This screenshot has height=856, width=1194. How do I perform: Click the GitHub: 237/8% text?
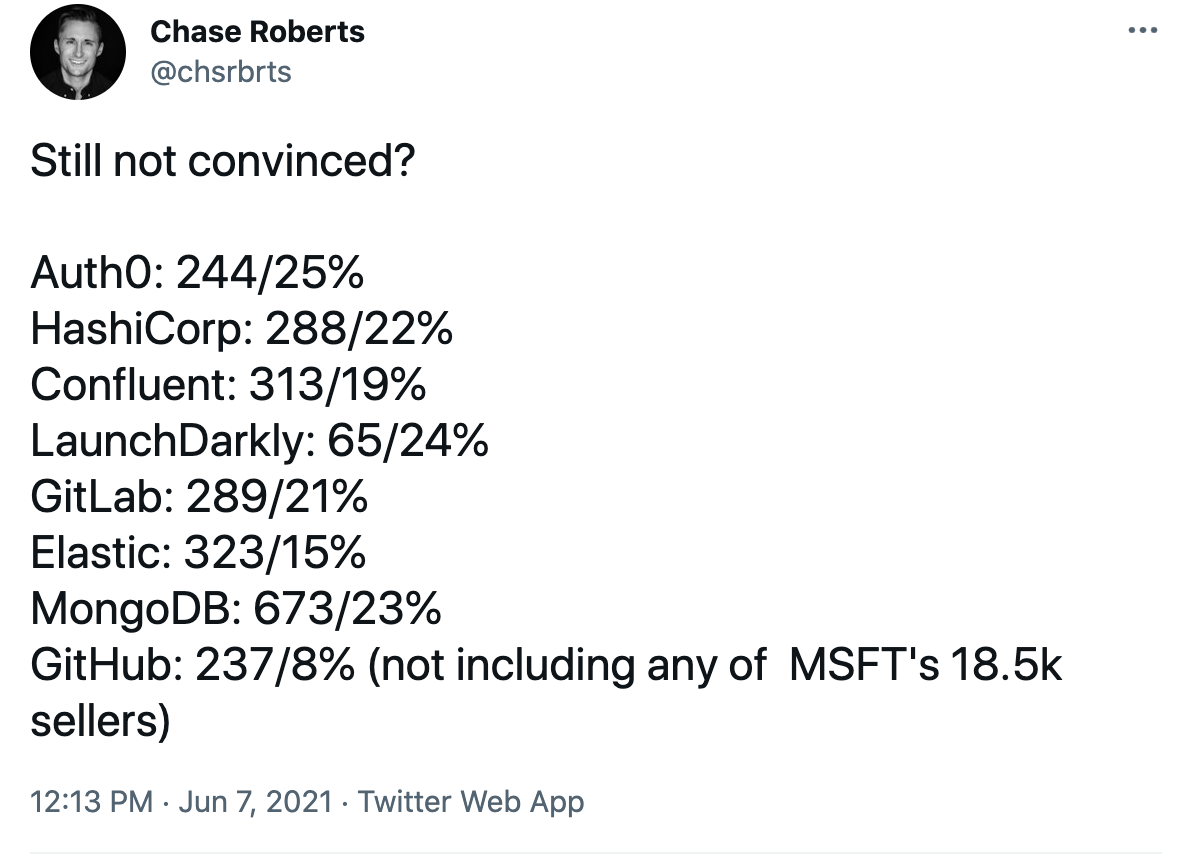coord(193,665)
